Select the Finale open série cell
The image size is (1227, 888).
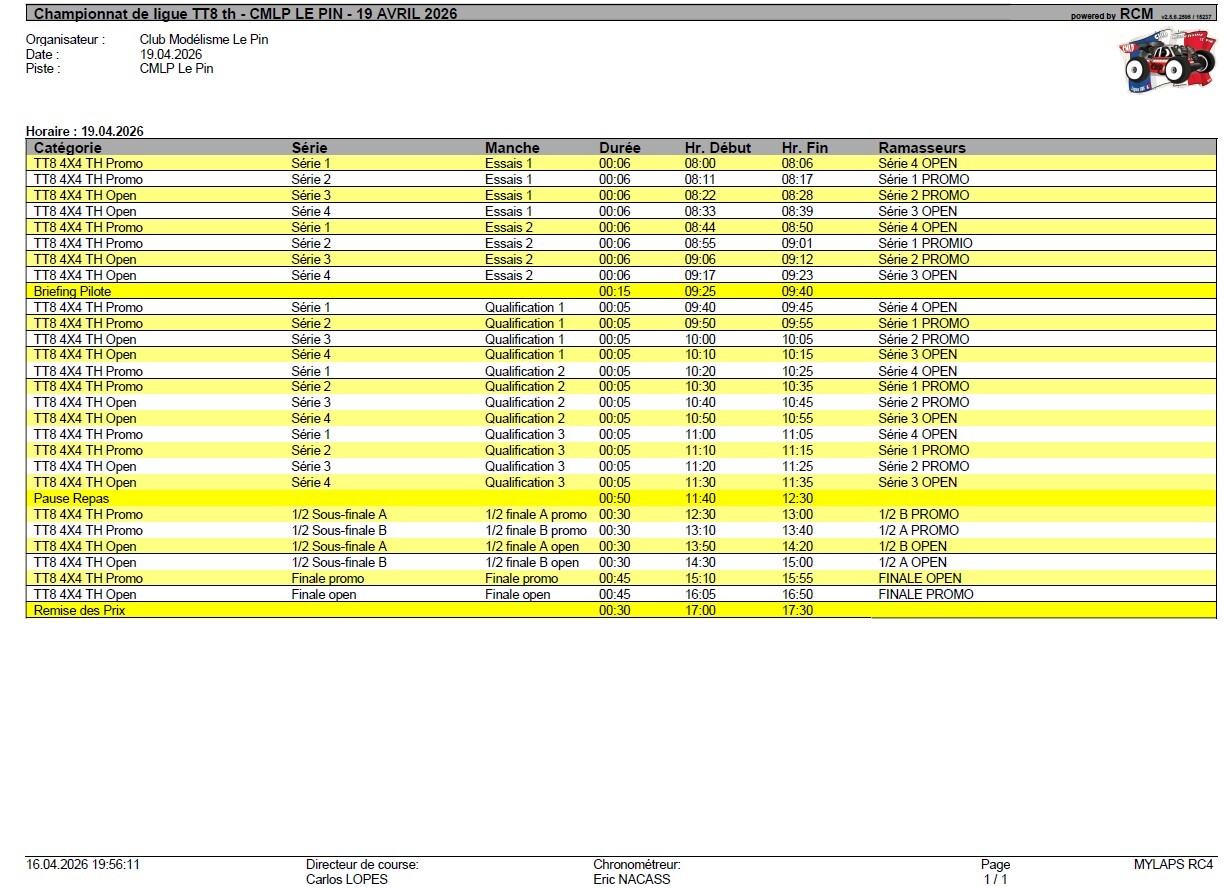click(324, 594)
